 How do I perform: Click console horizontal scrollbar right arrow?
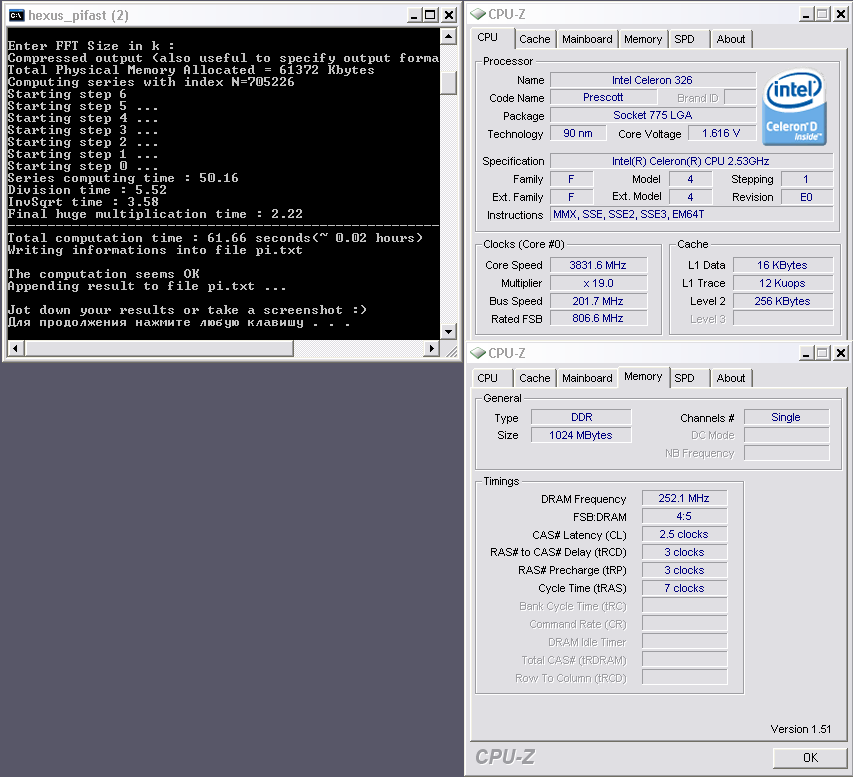coord(431,348)
